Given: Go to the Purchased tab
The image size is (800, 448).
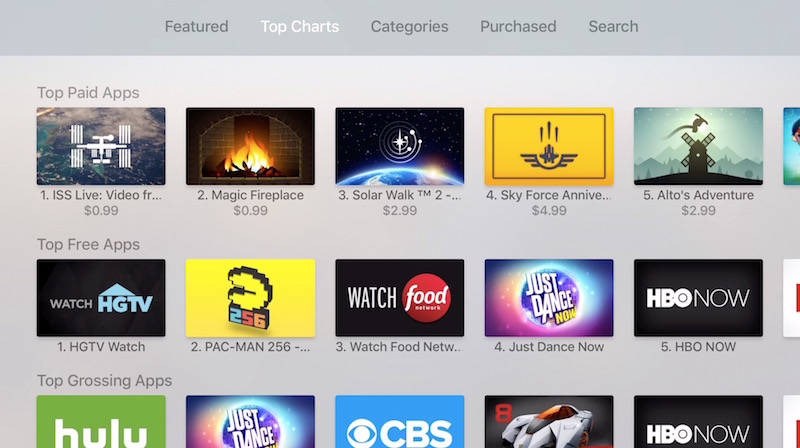Looking at the screenshot, I should coord(518,27).
